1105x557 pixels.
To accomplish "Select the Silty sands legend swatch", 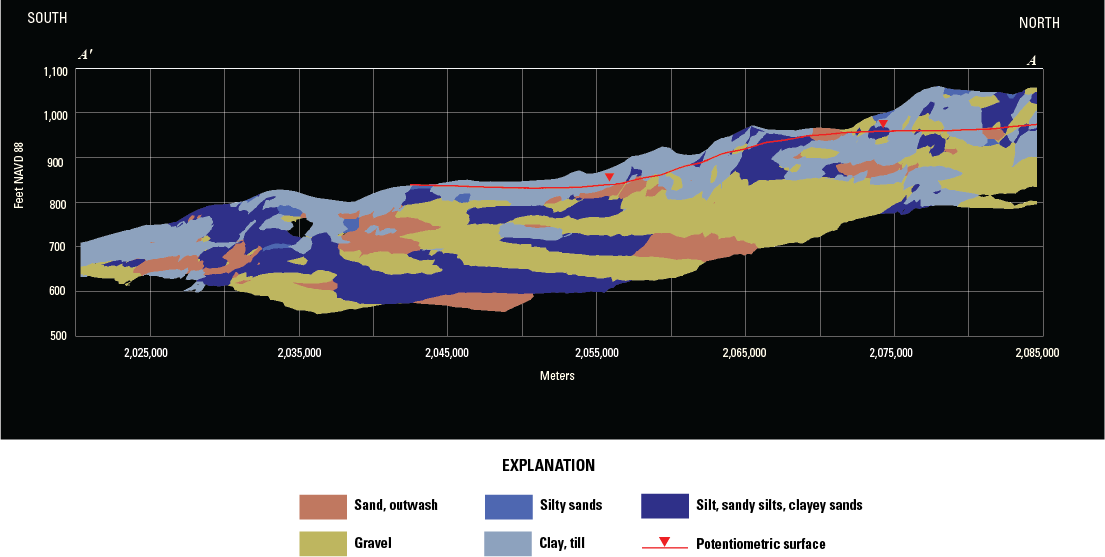I will (x=506, y=506).
